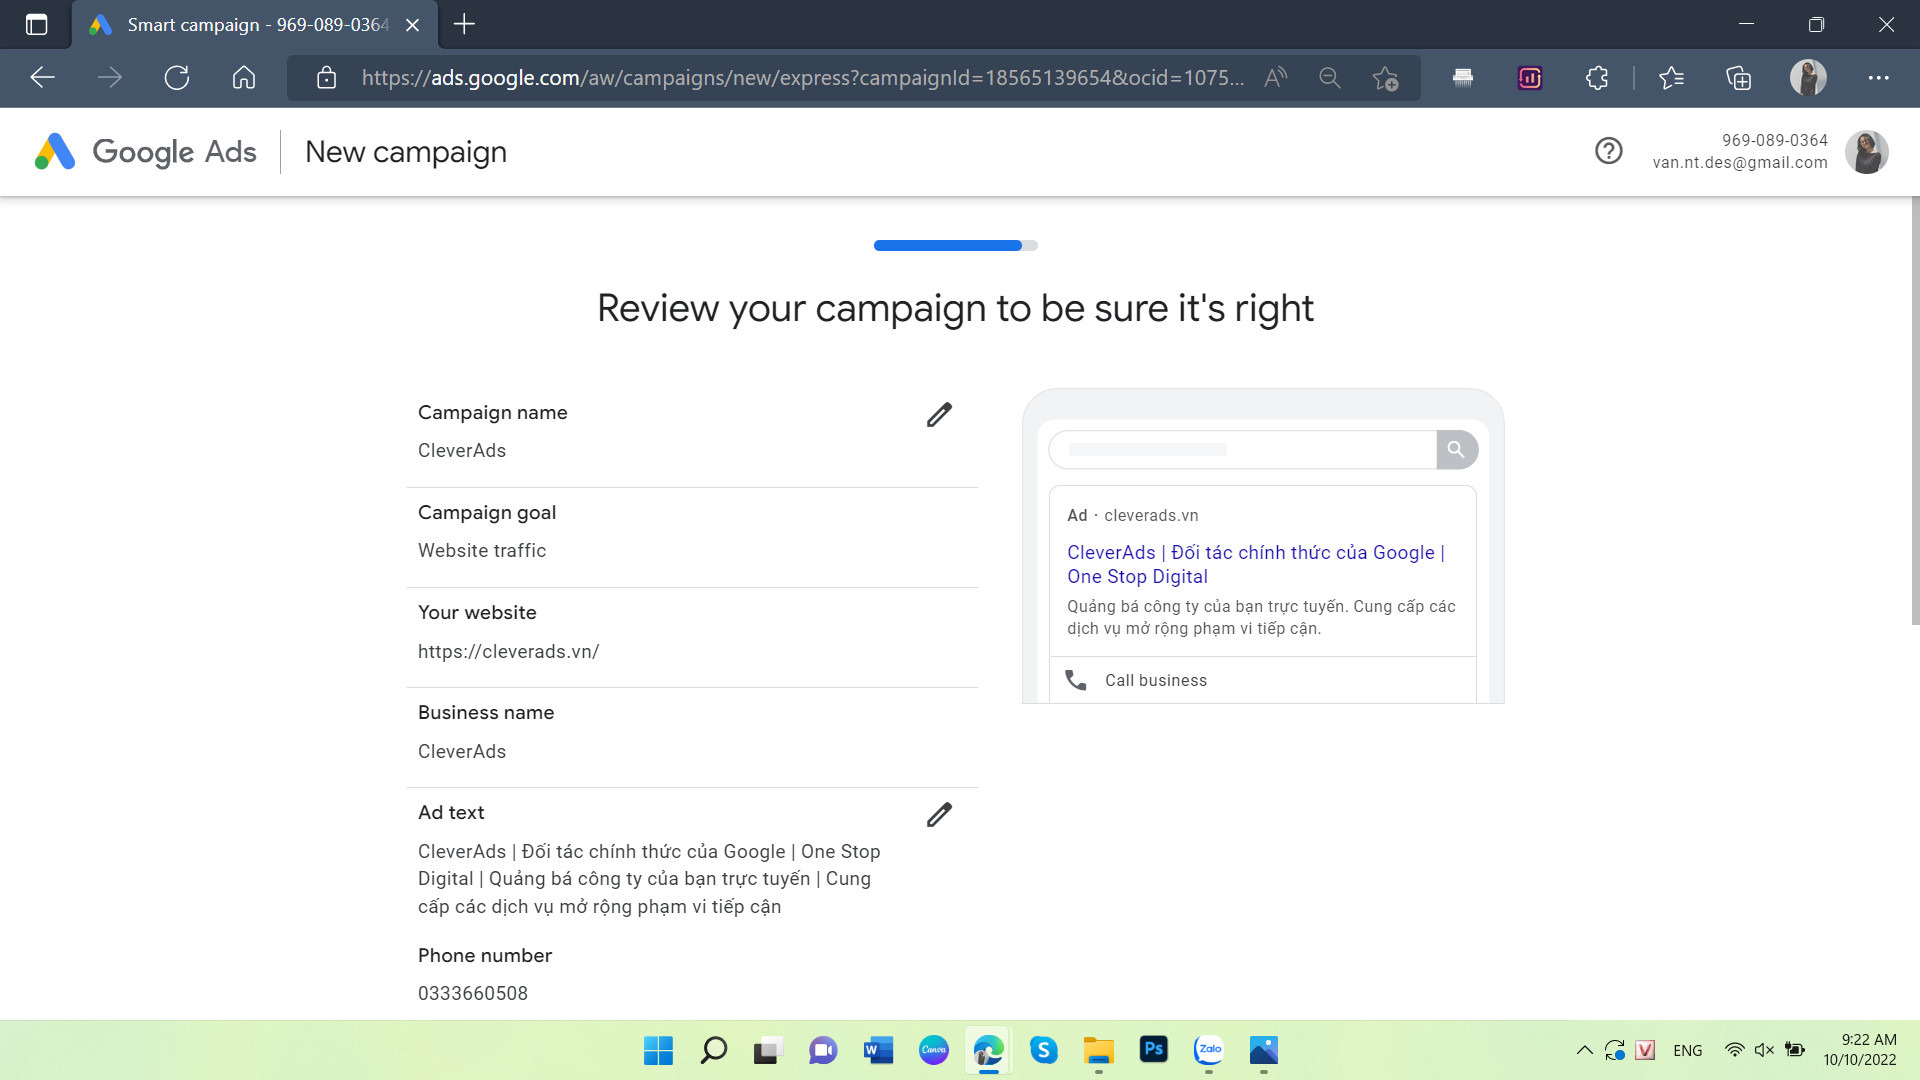Open Photoshop from the taskbar
The width and height of the screenshot is (1920, 1080).
[x=1153, y=1050]
